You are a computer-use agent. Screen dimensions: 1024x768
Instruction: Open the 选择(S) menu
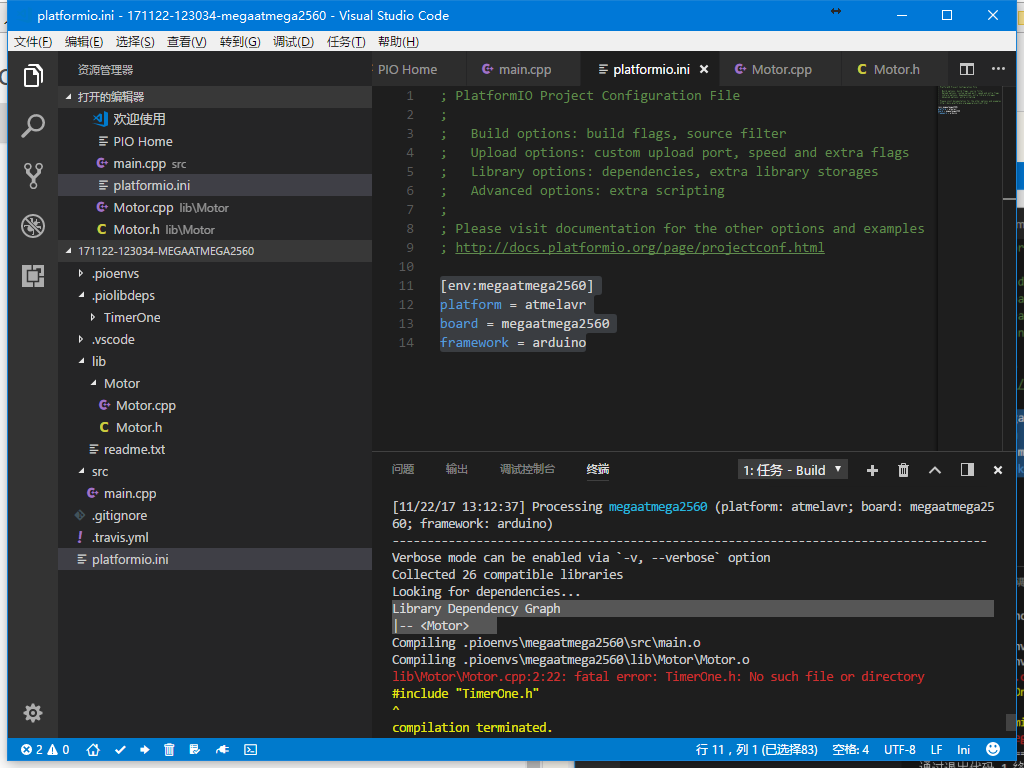(x=135, y=42)
